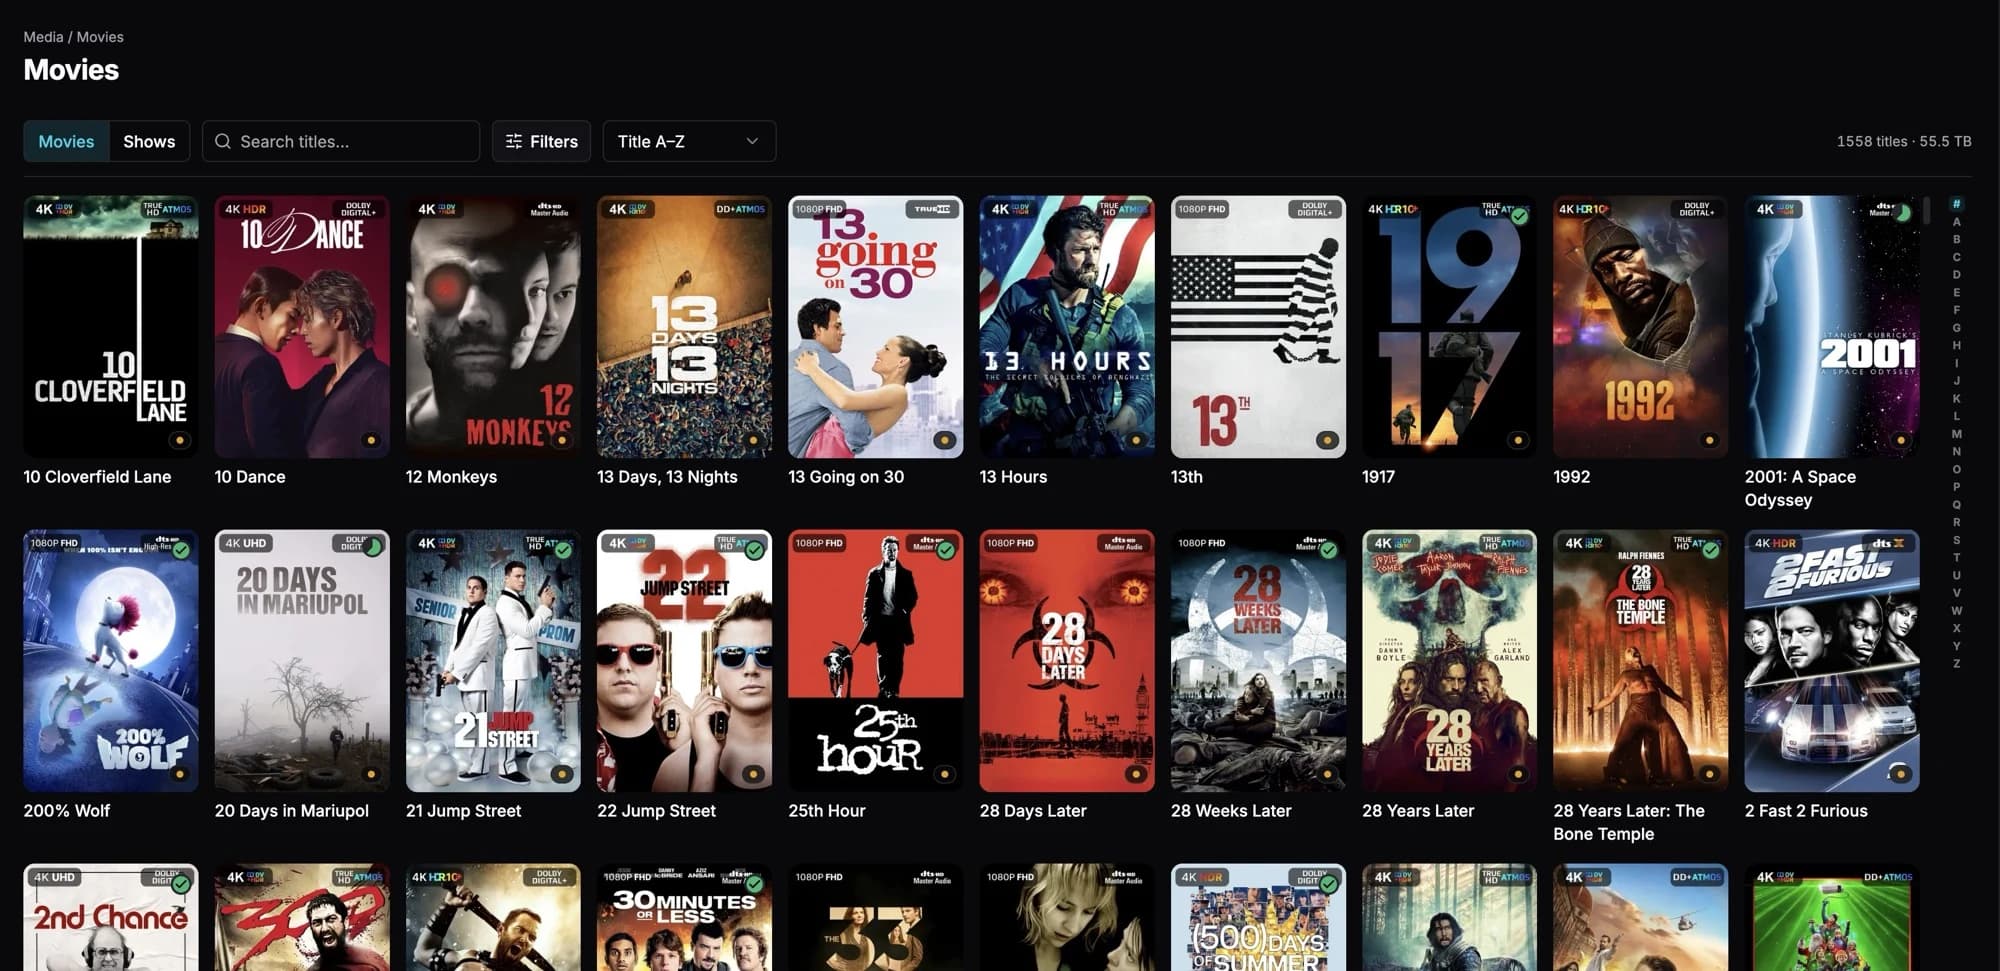Click the yellow dot badge on 1917 poster

pos(1518,440)
